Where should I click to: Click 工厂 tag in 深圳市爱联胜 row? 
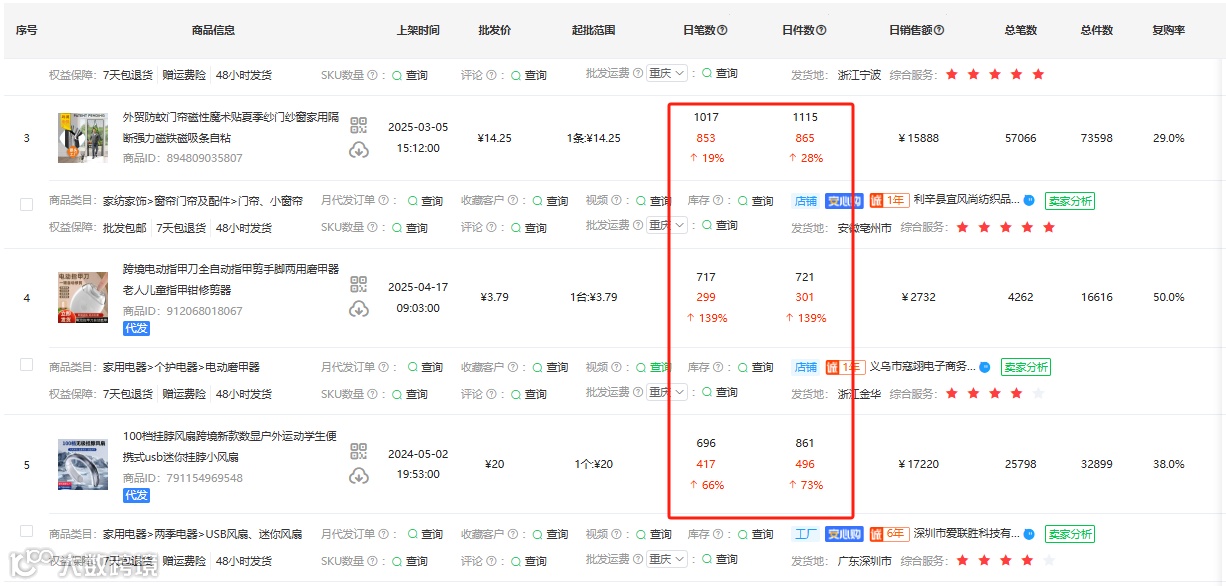[x=806, y=534]
